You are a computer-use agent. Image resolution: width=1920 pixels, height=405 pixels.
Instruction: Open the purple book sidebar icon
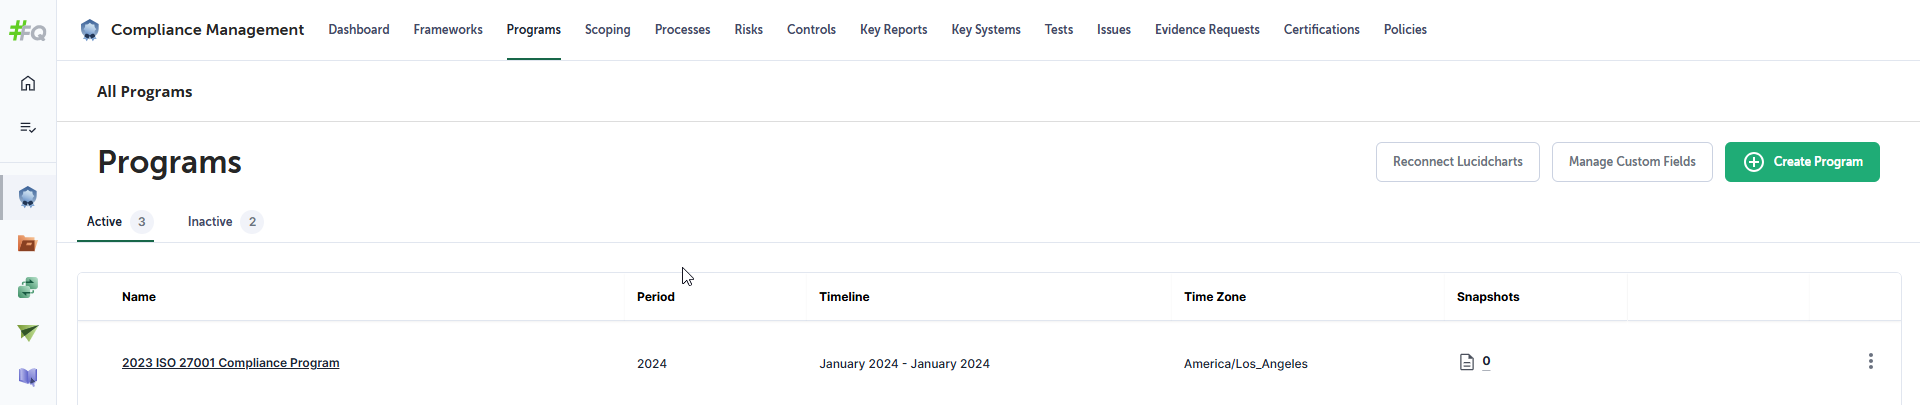[x=28, y=377]
